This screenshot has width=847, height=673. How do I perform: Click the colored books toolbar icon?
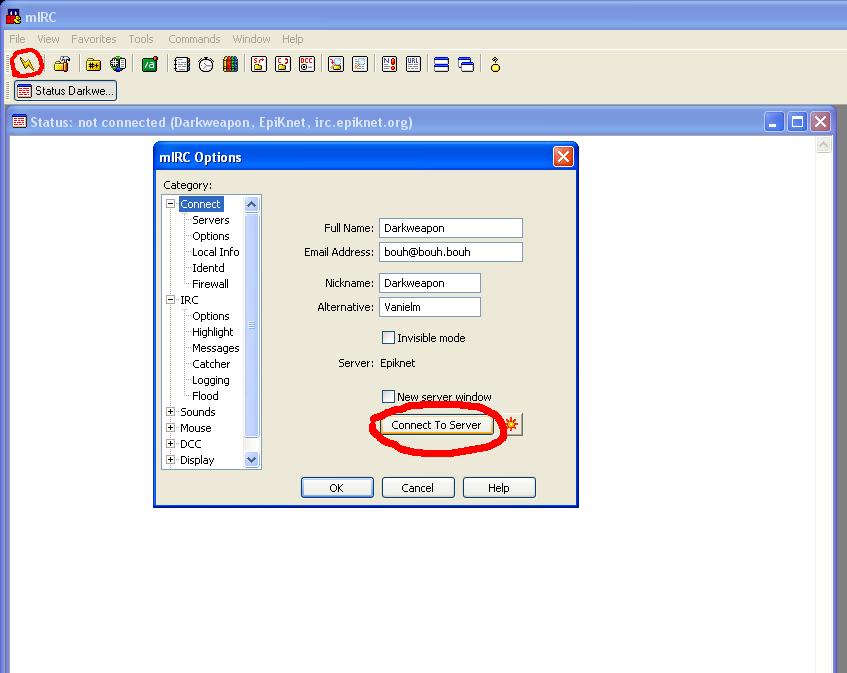(x=230, y=64)
